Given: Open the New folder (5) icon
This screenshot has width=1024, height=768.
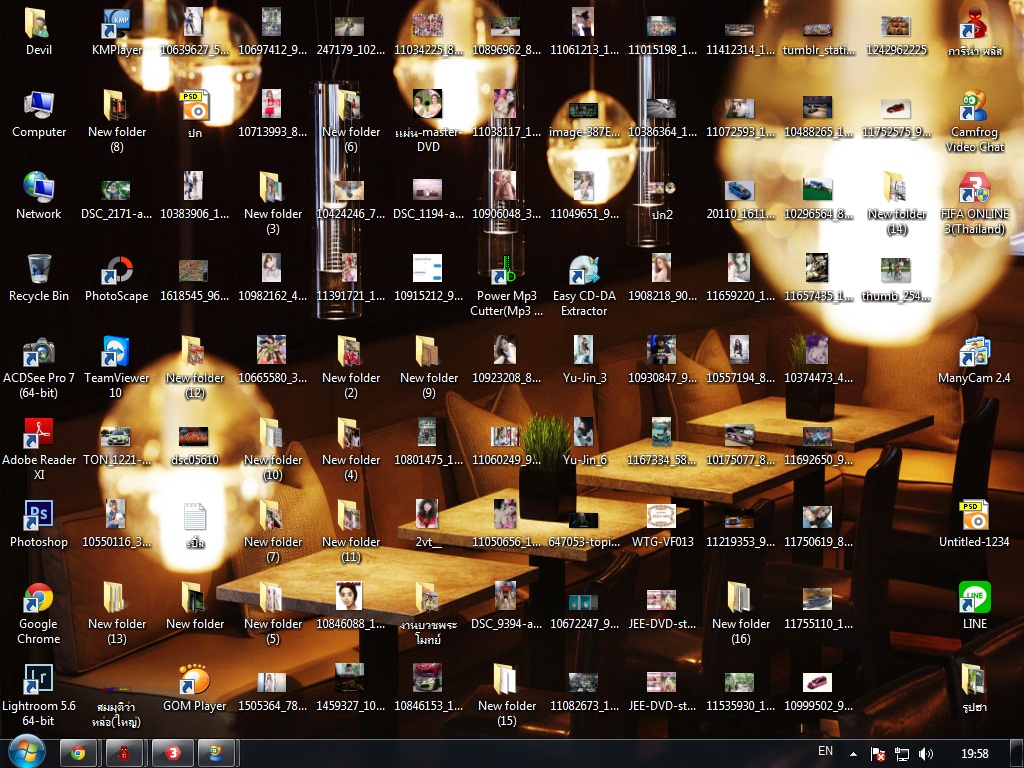Looking at the screenshot, I should point(272,614).
